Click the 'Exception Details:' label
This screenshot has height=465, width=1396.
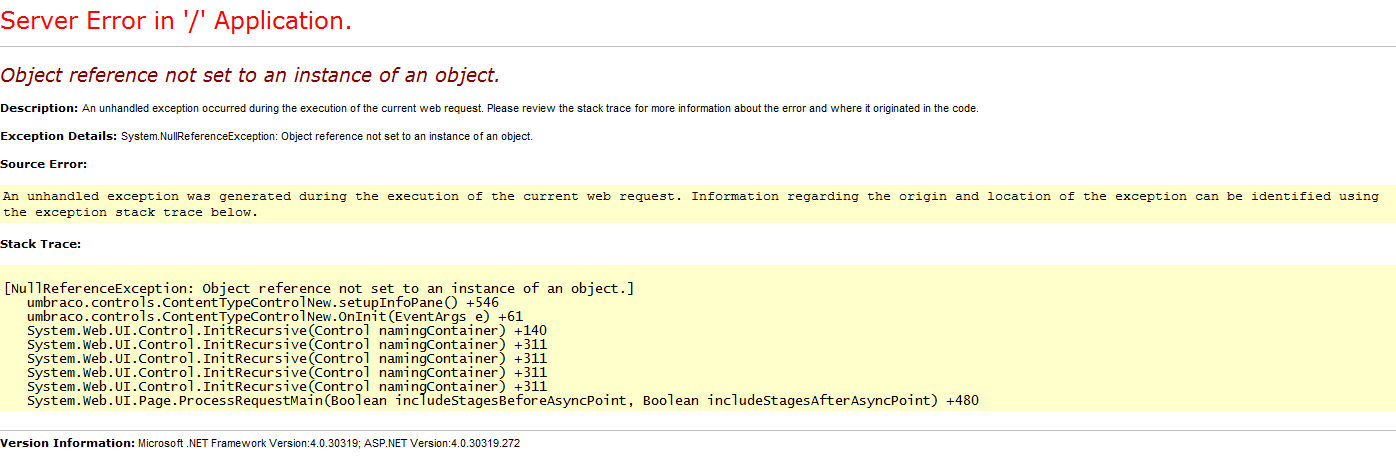click(x=59, y=136)
